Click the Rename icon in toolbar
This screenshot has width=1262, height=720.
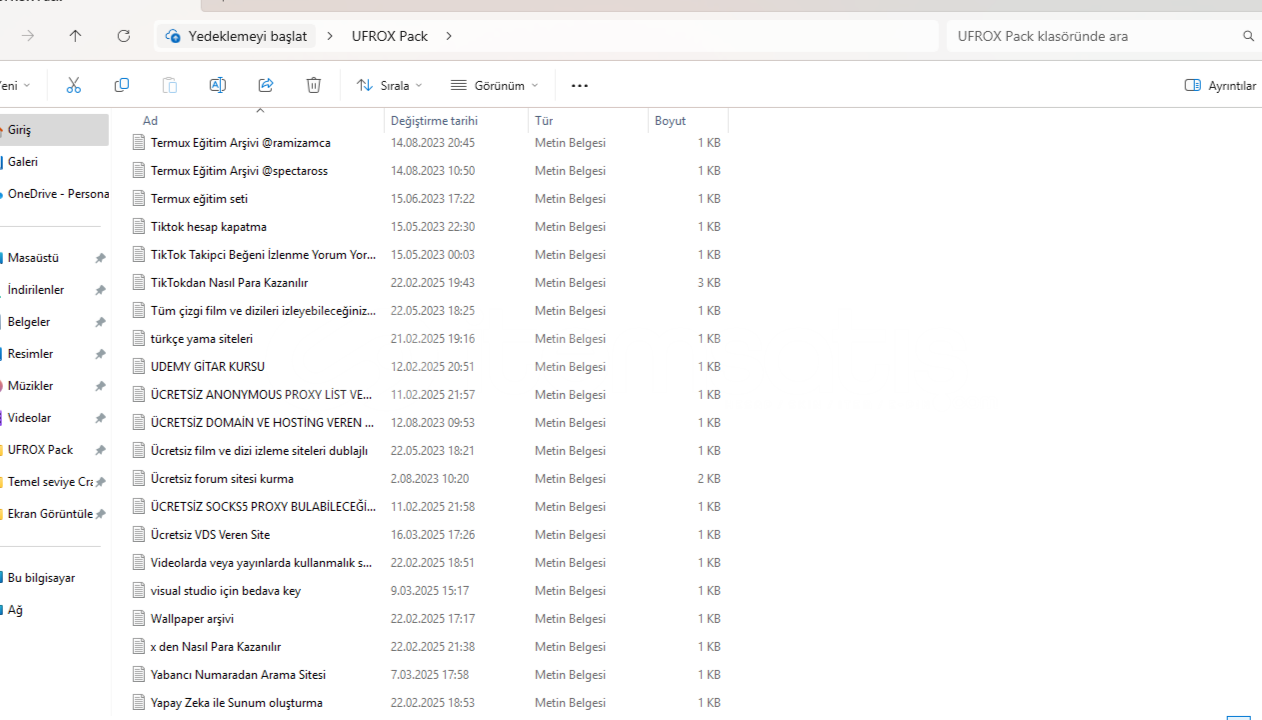[217, 86]
